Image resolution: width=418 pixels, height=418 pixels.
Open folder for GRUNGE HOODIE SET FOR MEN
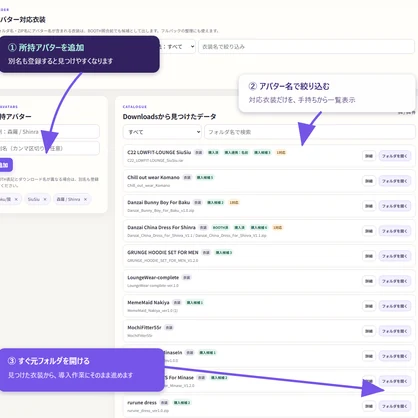[x=395, y=256]
